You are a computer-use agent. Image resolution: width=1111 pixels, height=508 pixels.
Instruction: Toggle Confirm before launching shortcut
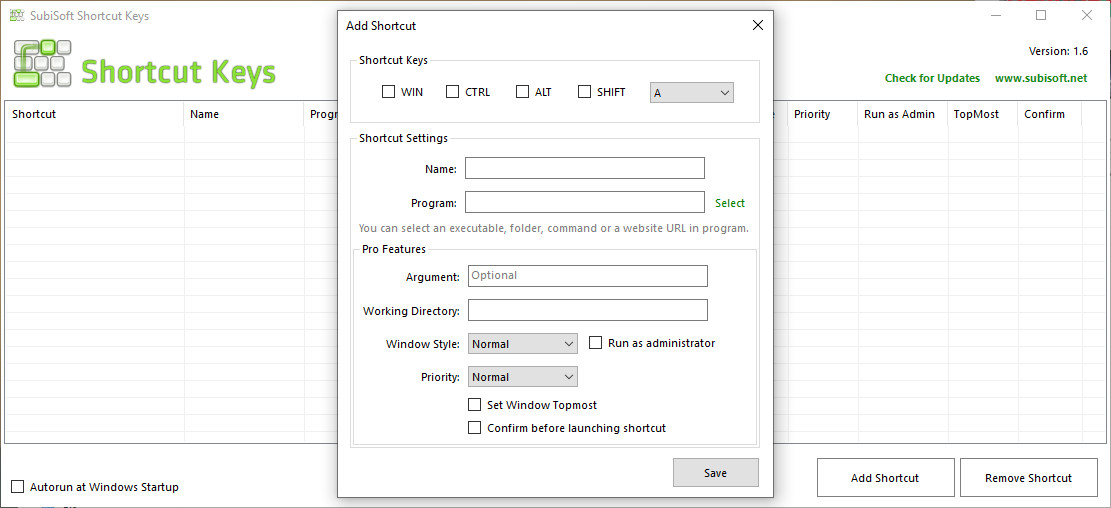pos(475,428)
